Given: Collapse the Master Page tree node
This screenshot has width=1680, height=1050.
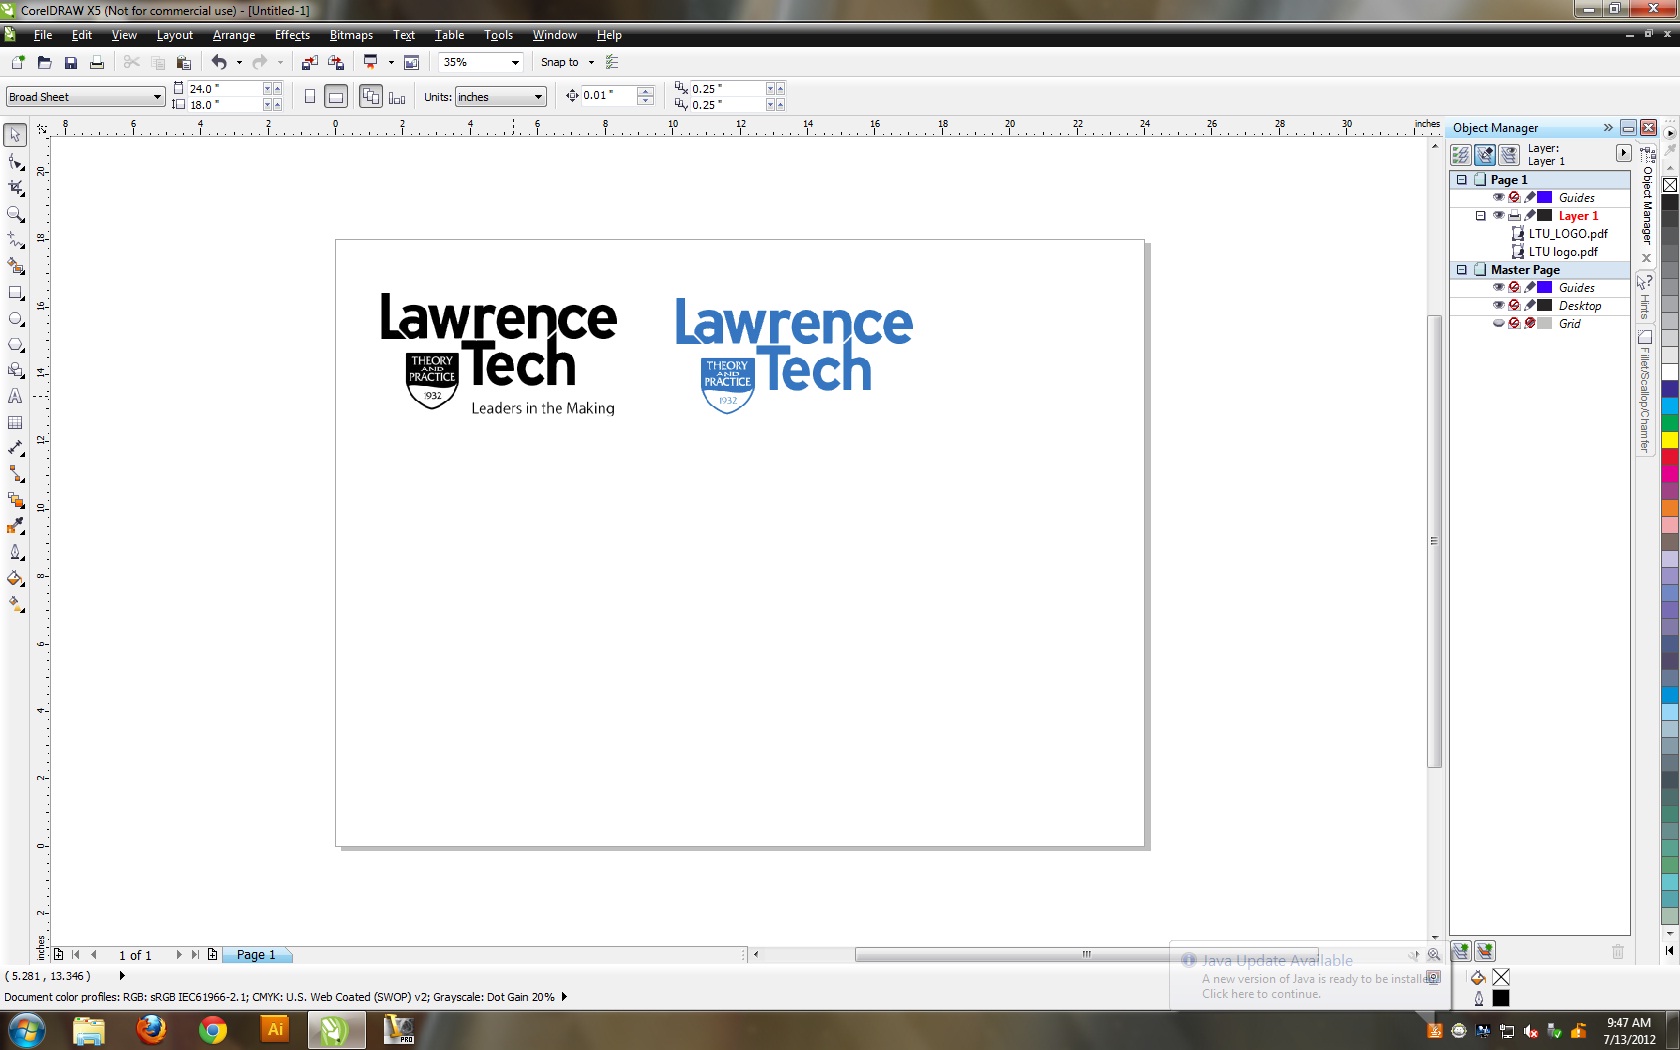Looking at the screenshot, I should point(1461,270).
